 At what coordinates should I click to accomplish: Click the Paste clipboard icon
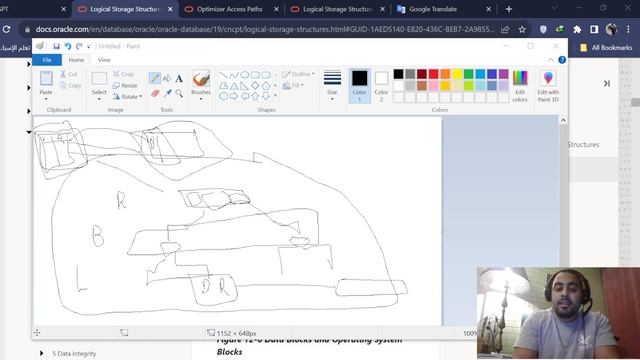[x=46, y=78]
